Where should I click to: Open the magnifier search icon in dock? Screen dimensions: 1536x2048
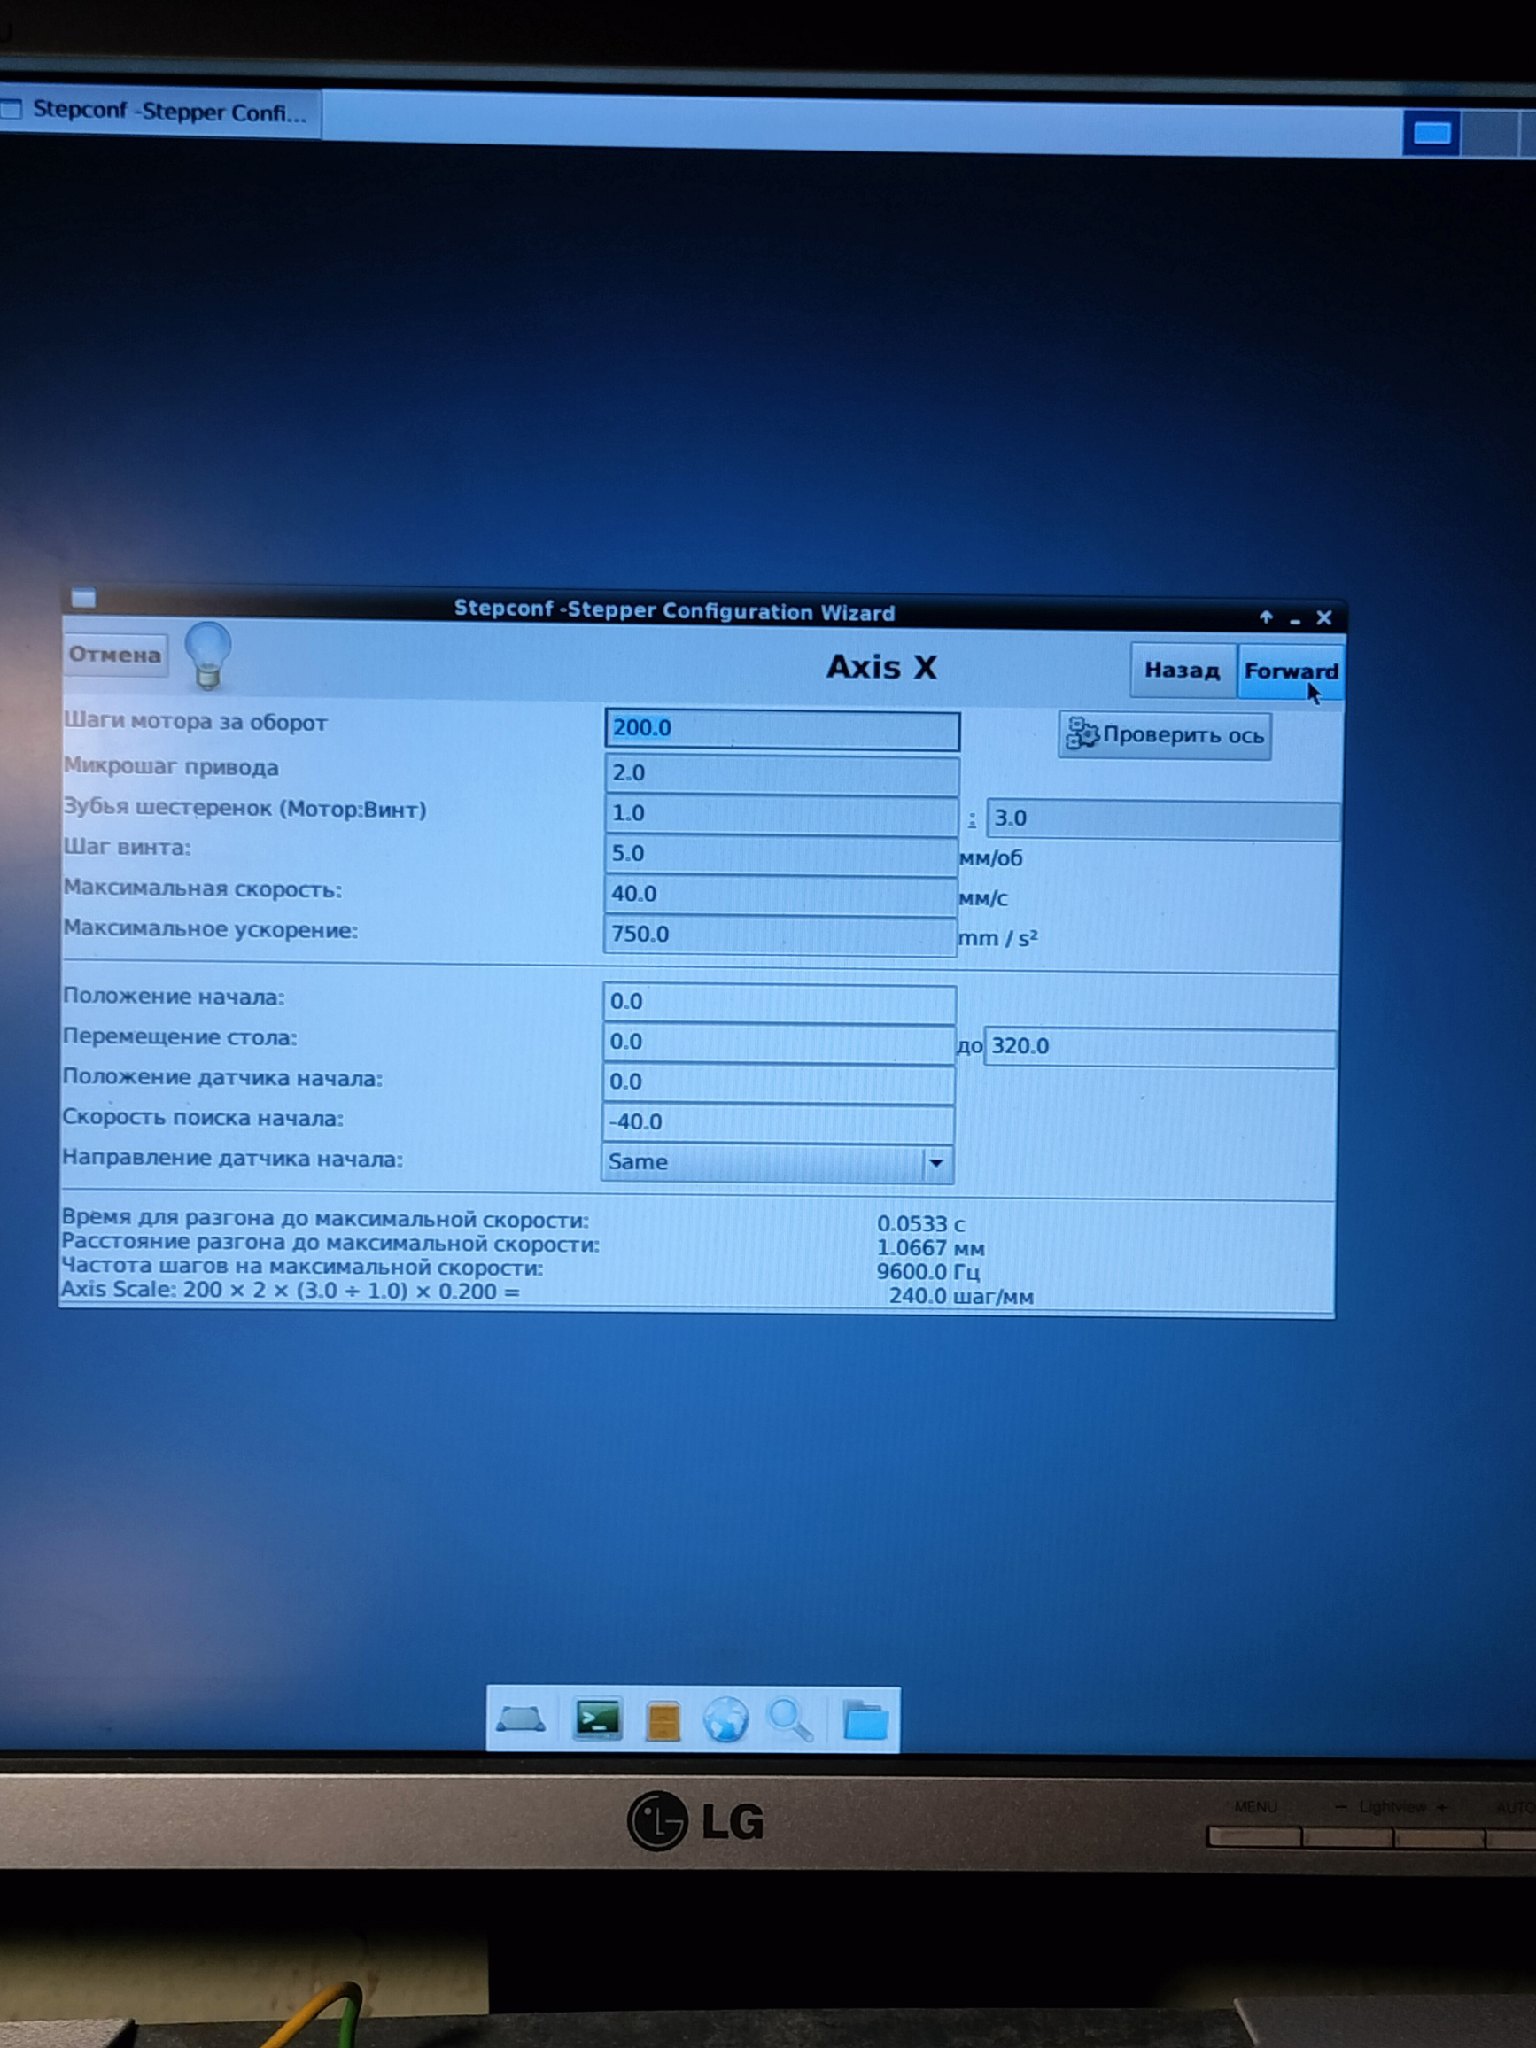[x=790, y=1720]
